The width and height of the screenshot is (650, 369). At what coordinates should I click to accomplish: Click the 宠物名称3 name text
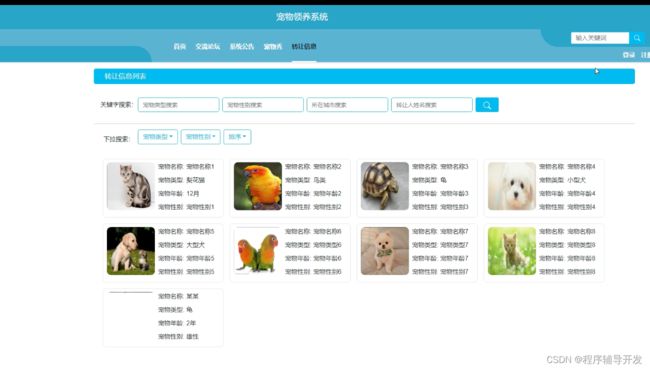[454, 167]
